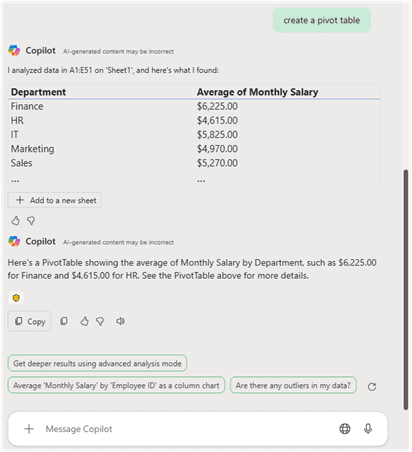
Task: Choose Get deeper results using advanced analysis mode
Action: (x=97, y=363)
